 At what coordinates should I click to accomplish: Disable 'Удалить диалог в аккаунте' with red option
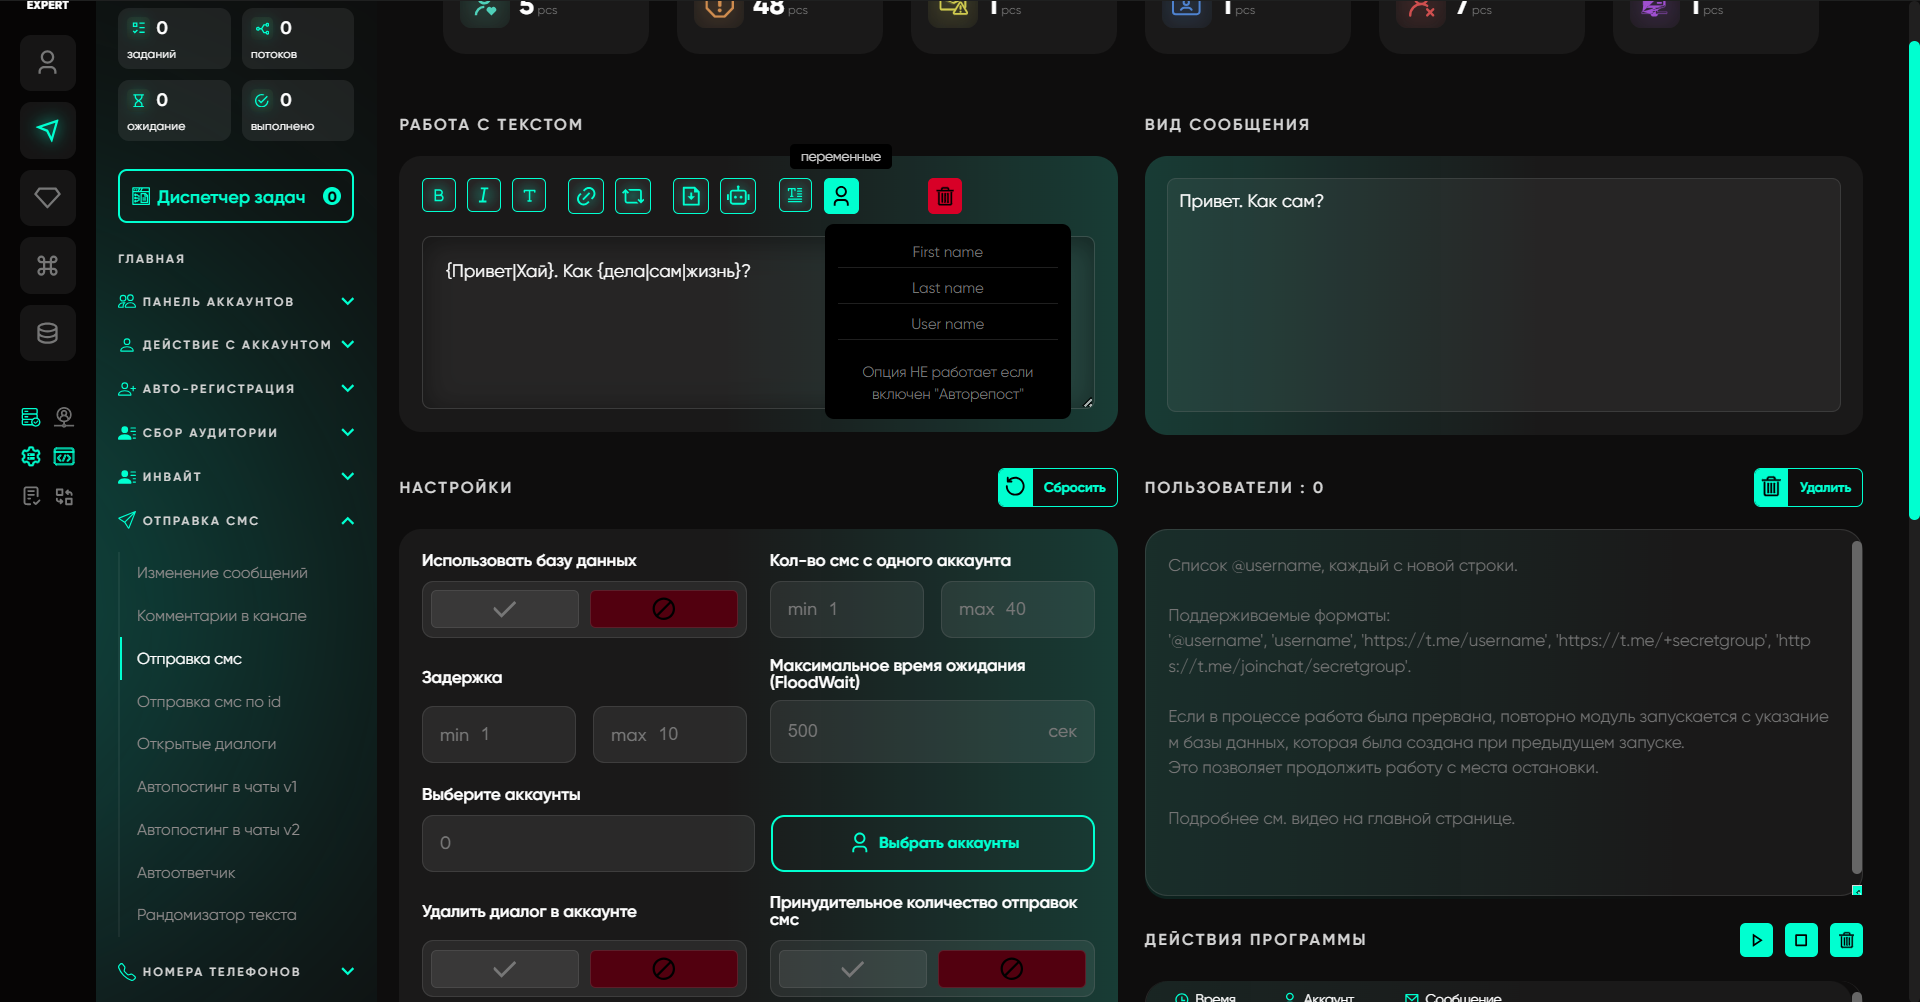pos(663,968)
